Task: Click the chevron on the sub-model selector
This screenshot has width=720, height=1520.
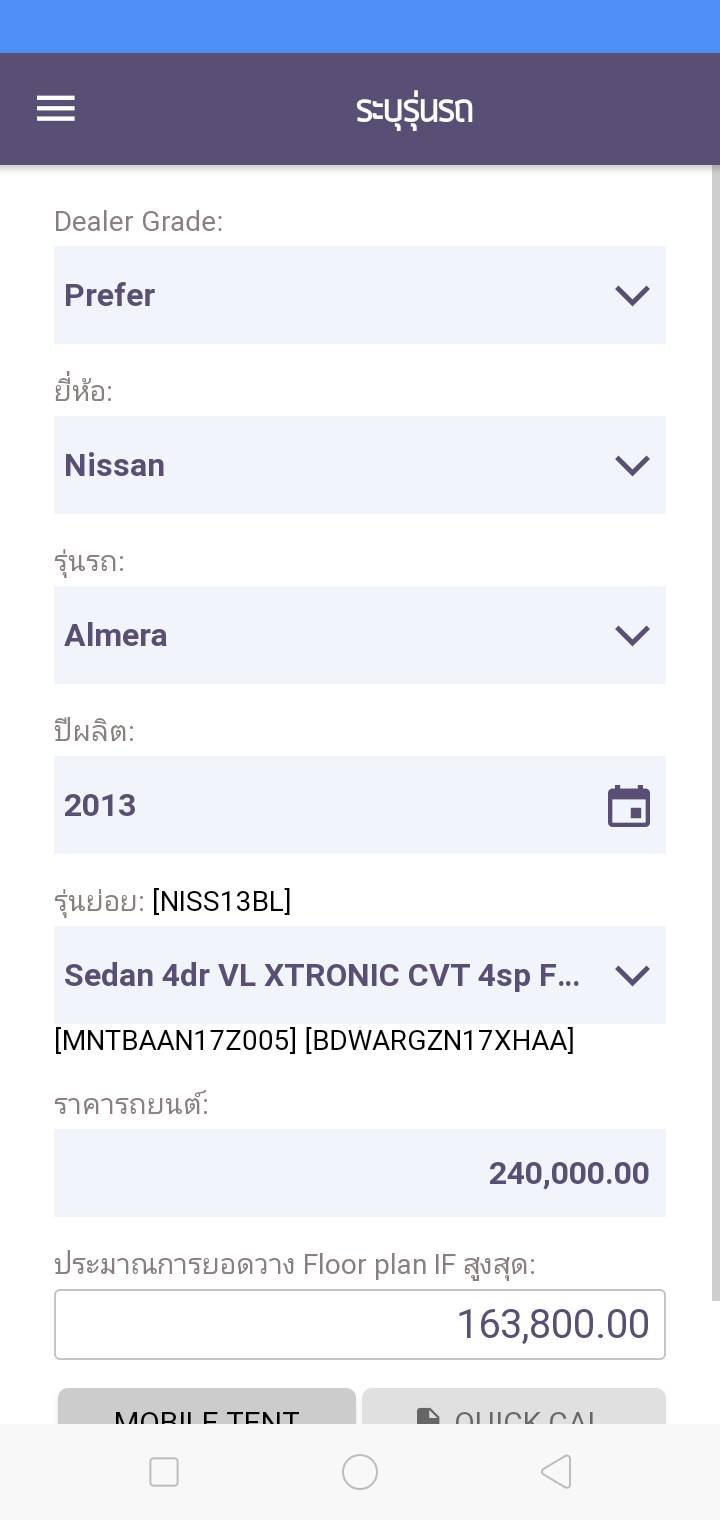Action: pyautogui.click(x=632, y=975)
